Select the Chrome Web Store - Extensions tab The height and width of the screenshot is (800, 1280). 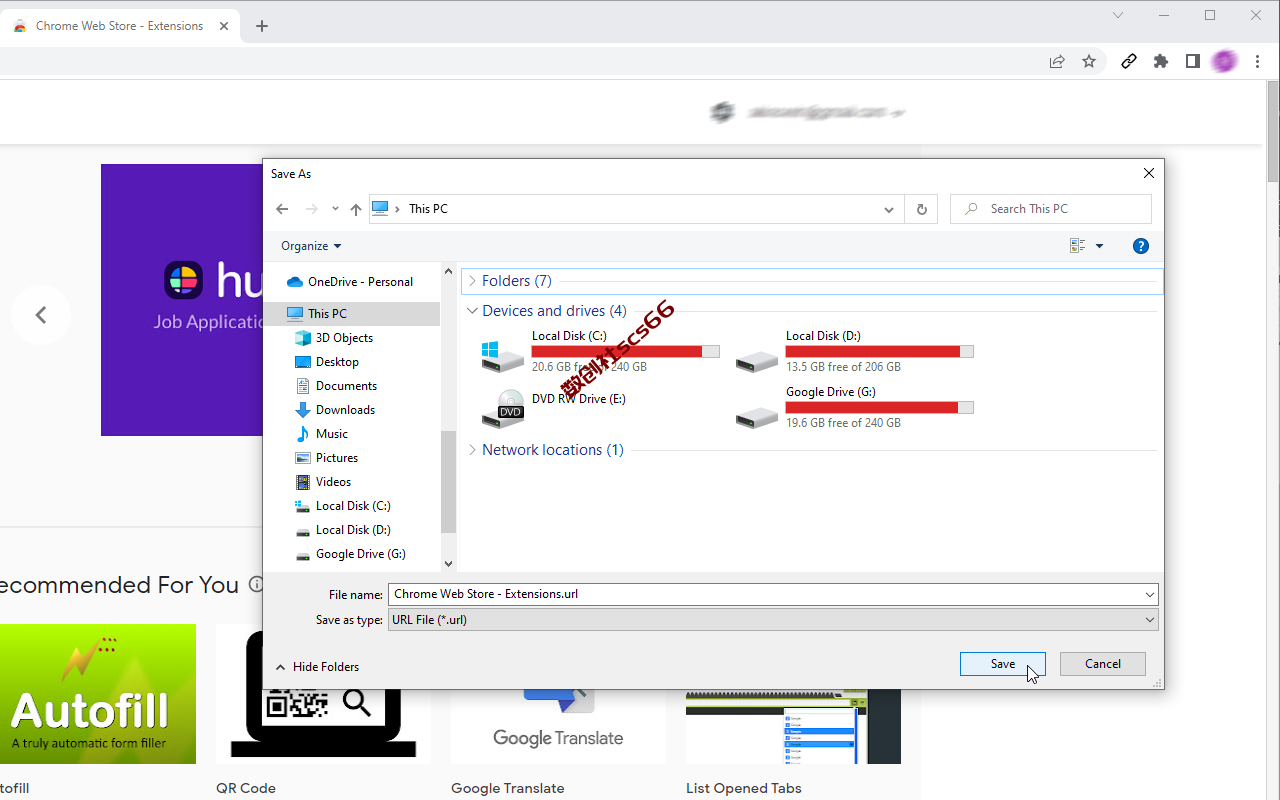[x=120, y=26]
